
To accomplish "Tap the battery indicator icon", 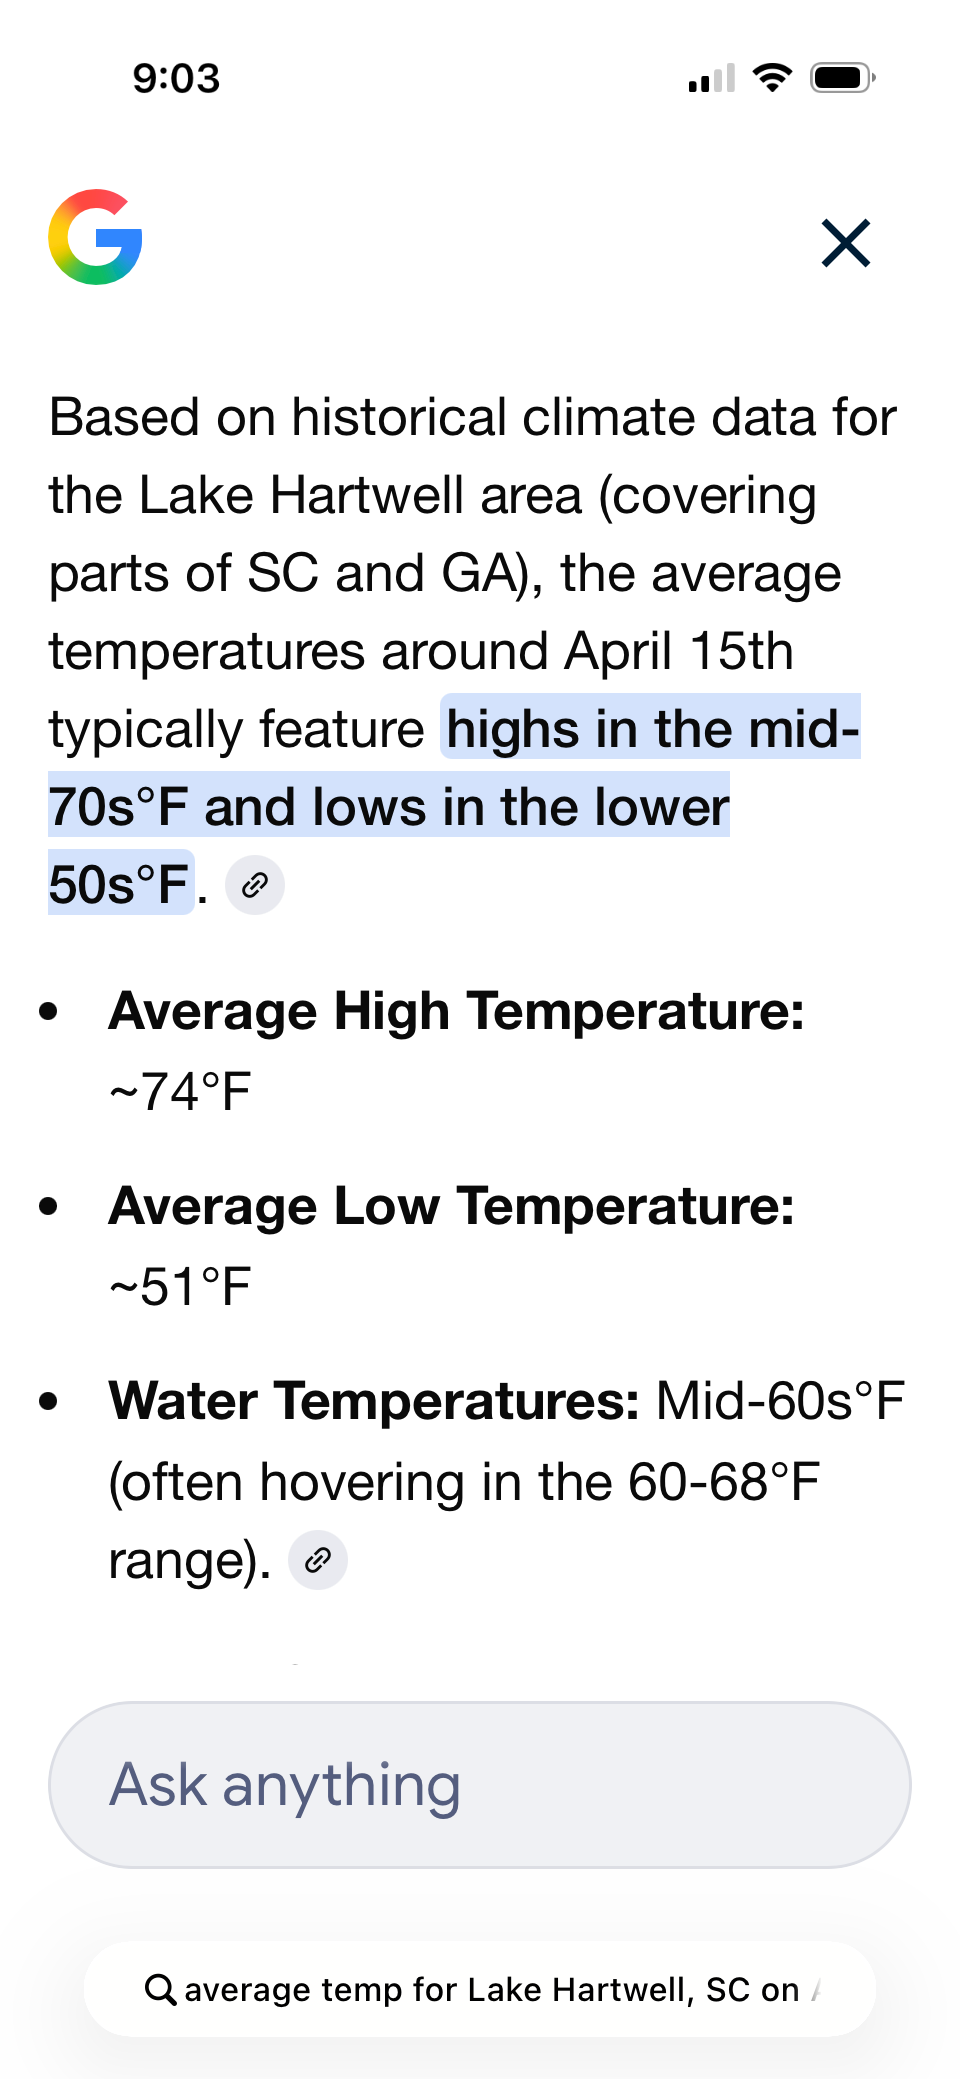I will point(842,77).
